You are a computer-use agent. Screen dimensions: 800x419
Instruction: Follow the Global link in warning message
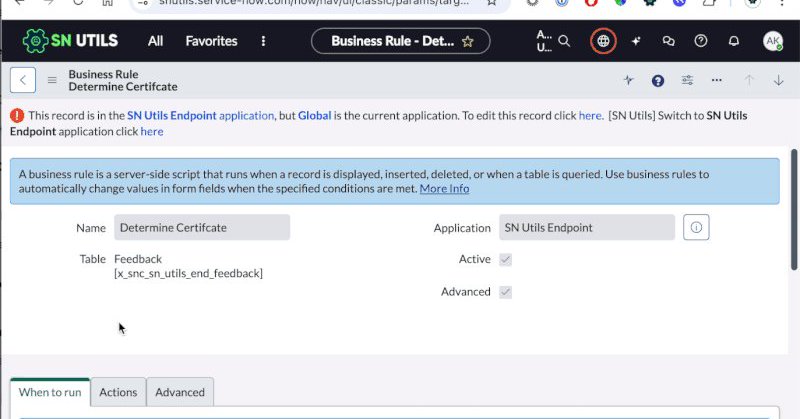(x=314, y=115)
